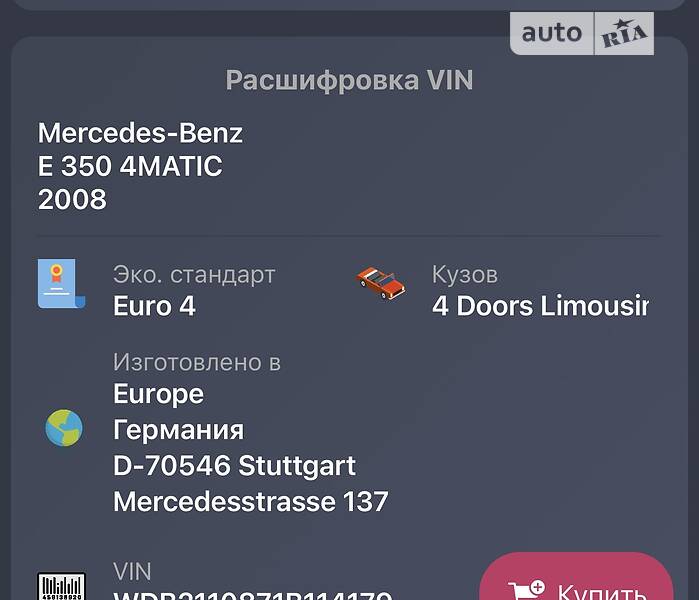Click the Euro 4 value
This screenshot has width=699, height=600.
point(154,306)
